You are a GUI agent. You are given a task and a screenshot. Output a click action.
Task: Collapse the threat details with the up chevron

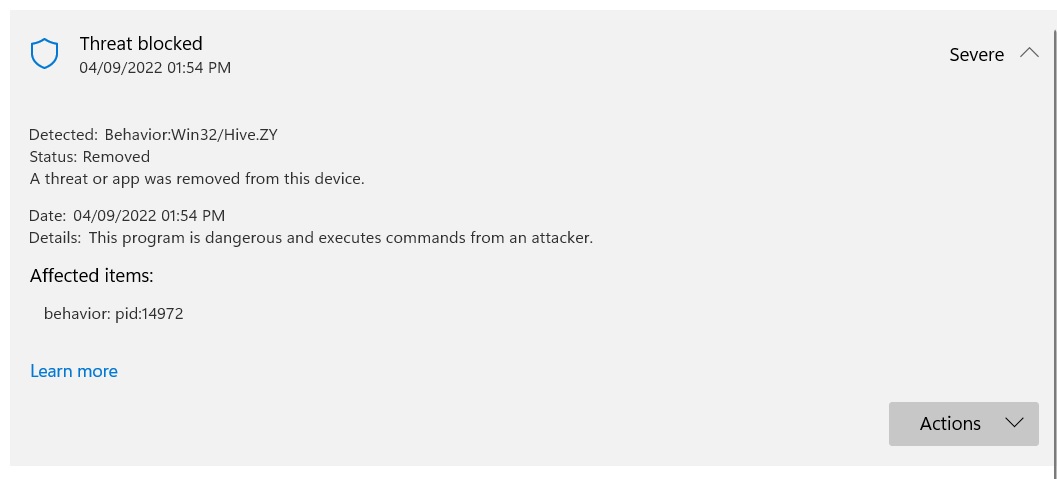(1029, 53)
